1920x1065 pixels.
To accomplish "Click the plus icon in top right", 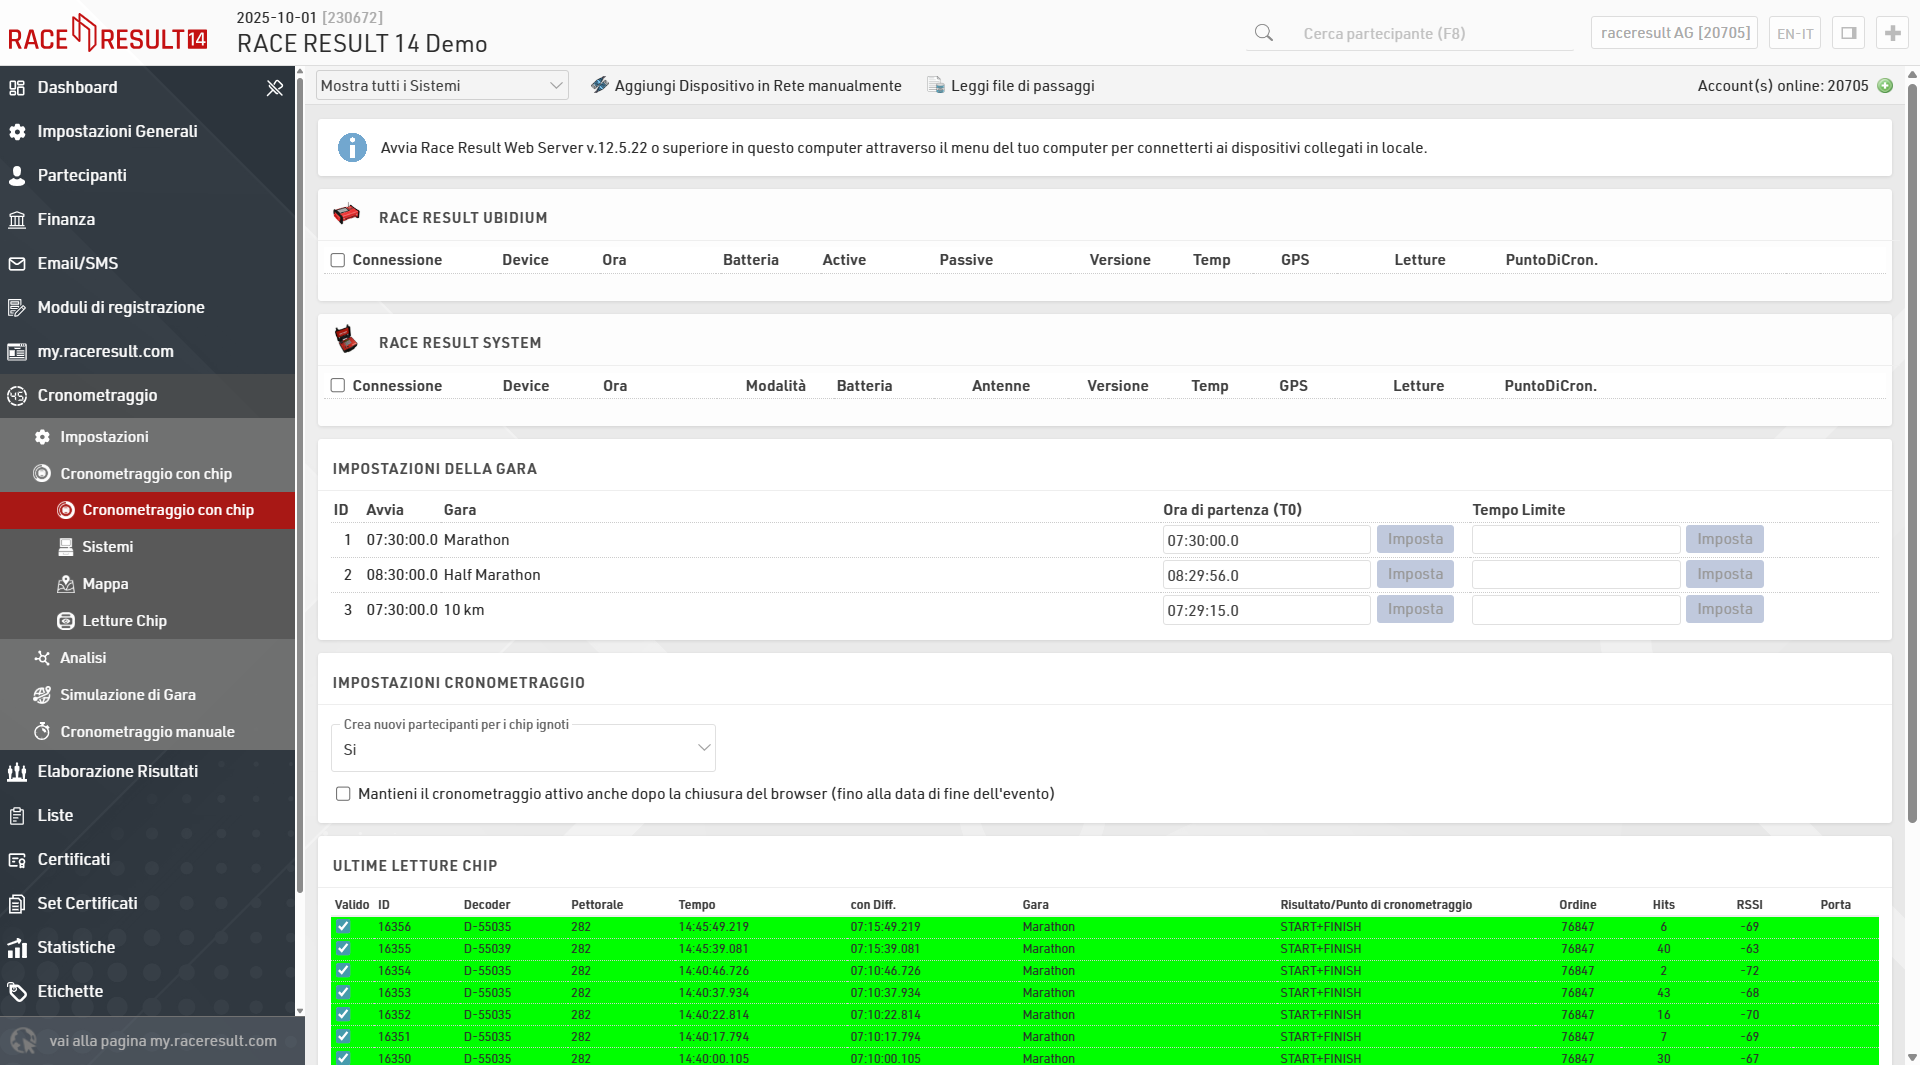I will pyautogui.click(x=1892, y=33).
